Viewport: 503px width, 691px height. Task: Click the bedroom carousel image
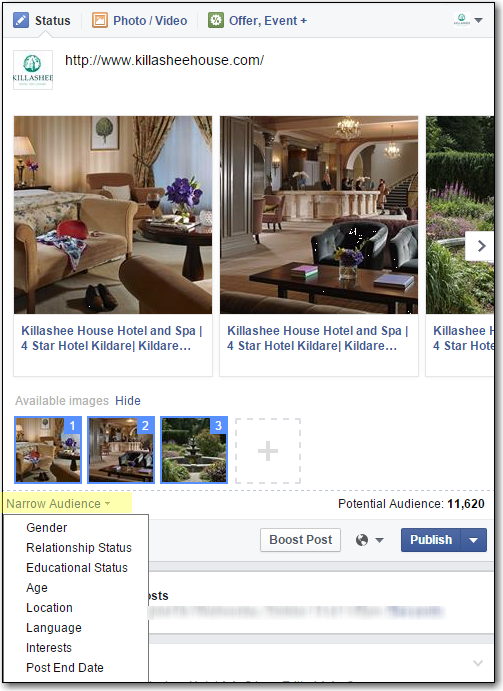[x=113, y=215]
